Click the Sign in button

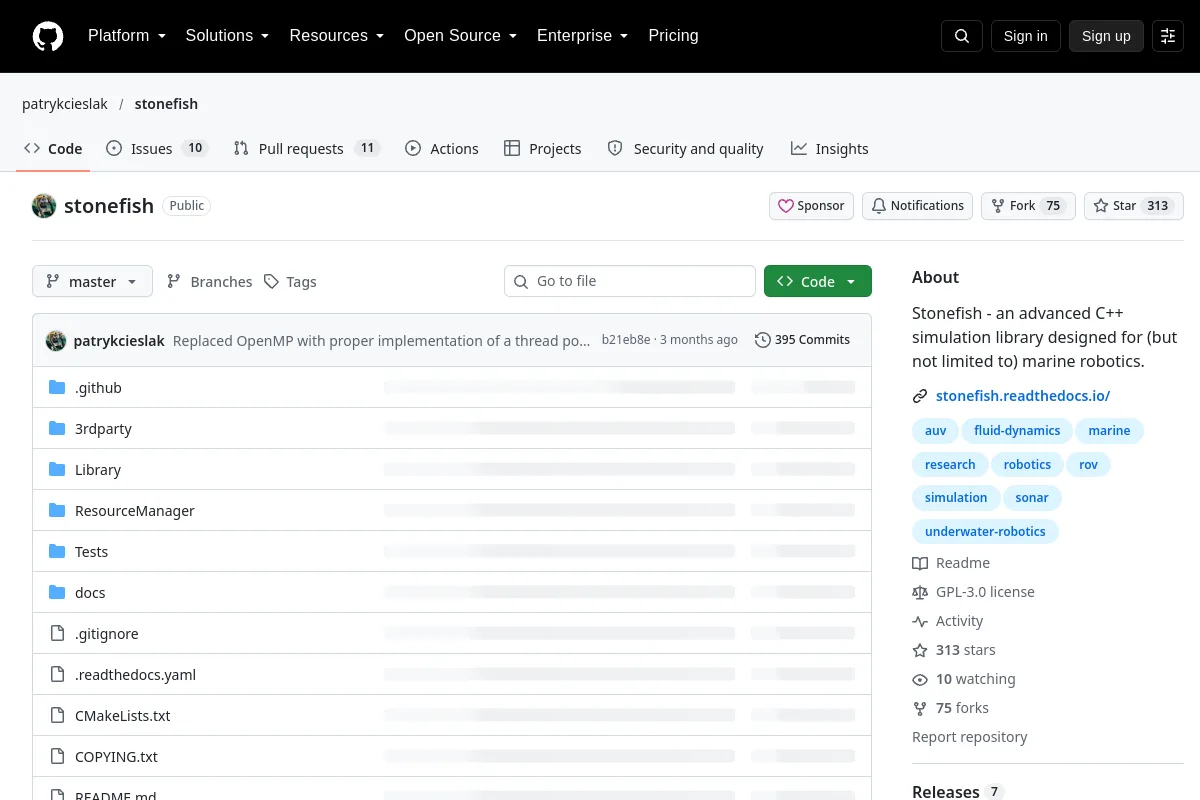pyautogui.click(x=1025, y=36)
